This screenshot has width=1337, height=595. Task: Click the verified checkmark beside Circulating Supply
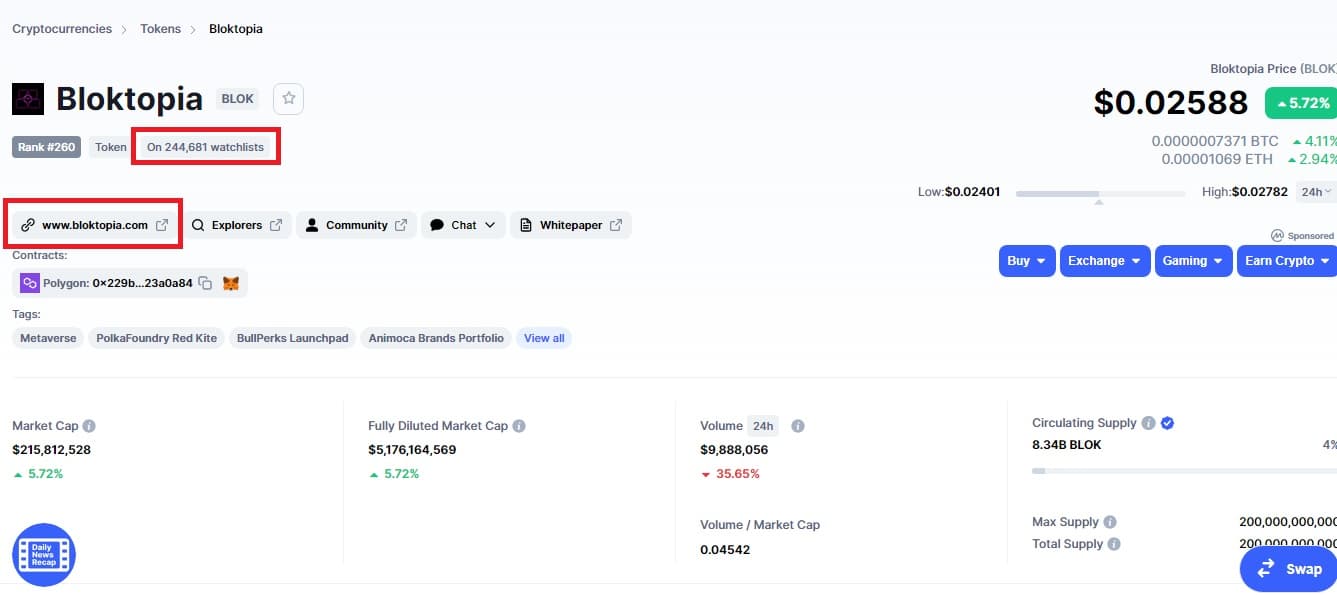click(1167, 423)
